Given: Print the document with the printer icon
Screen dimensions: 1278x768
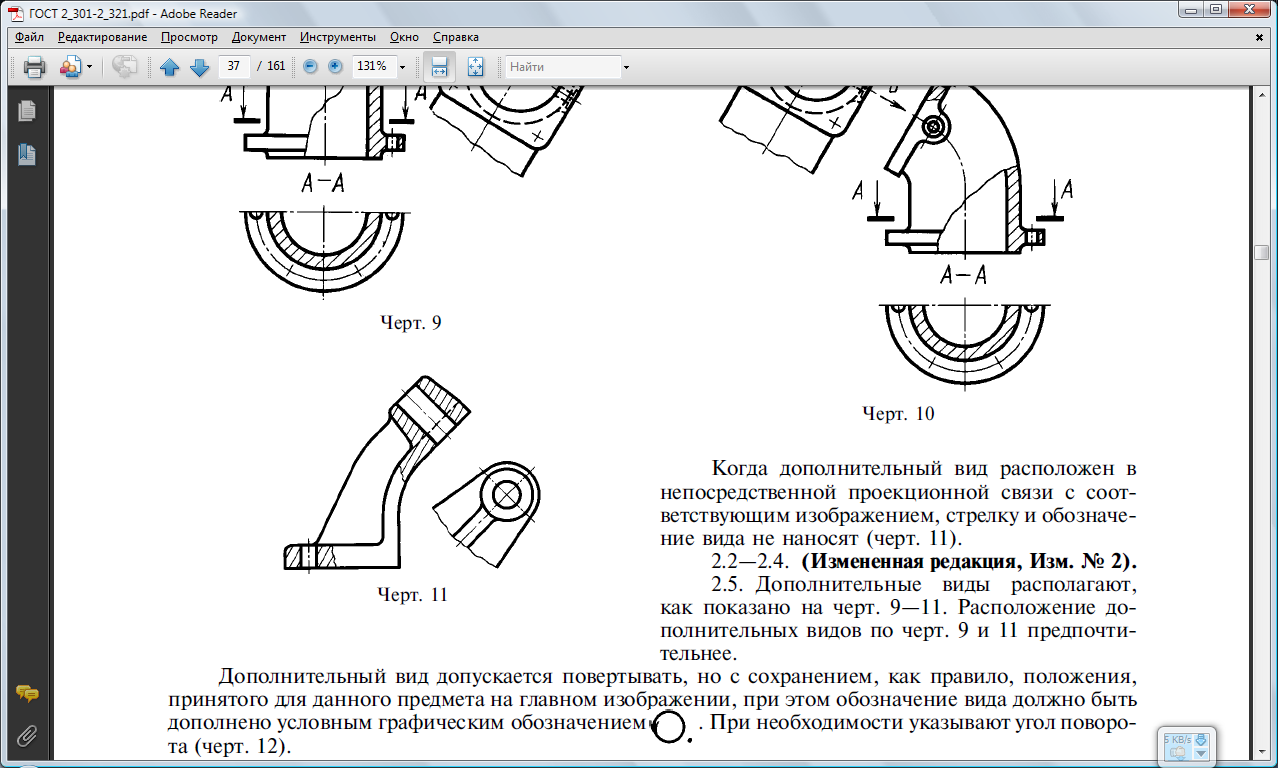Looking at the screenshot, I should (35, 67).
